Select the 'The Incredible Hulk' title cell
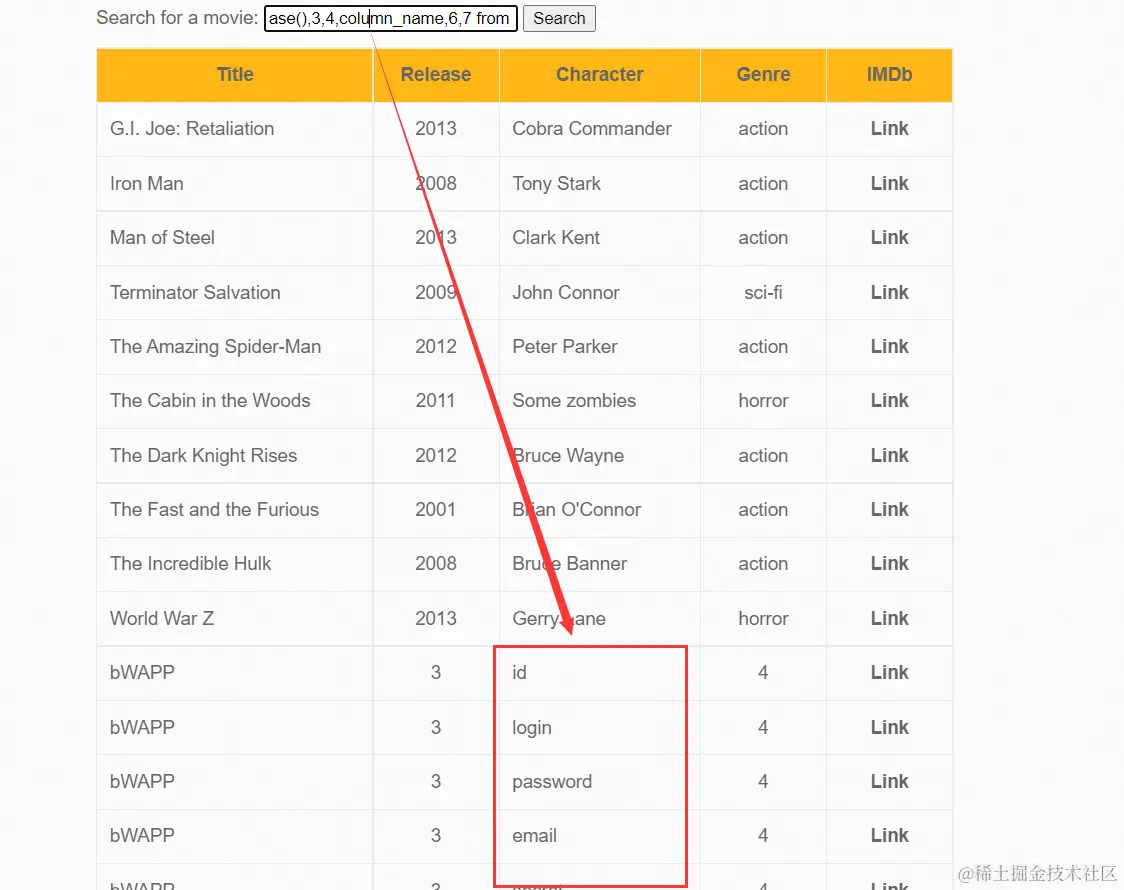Screen dimensions: 1124x890 tap(235, 564)
